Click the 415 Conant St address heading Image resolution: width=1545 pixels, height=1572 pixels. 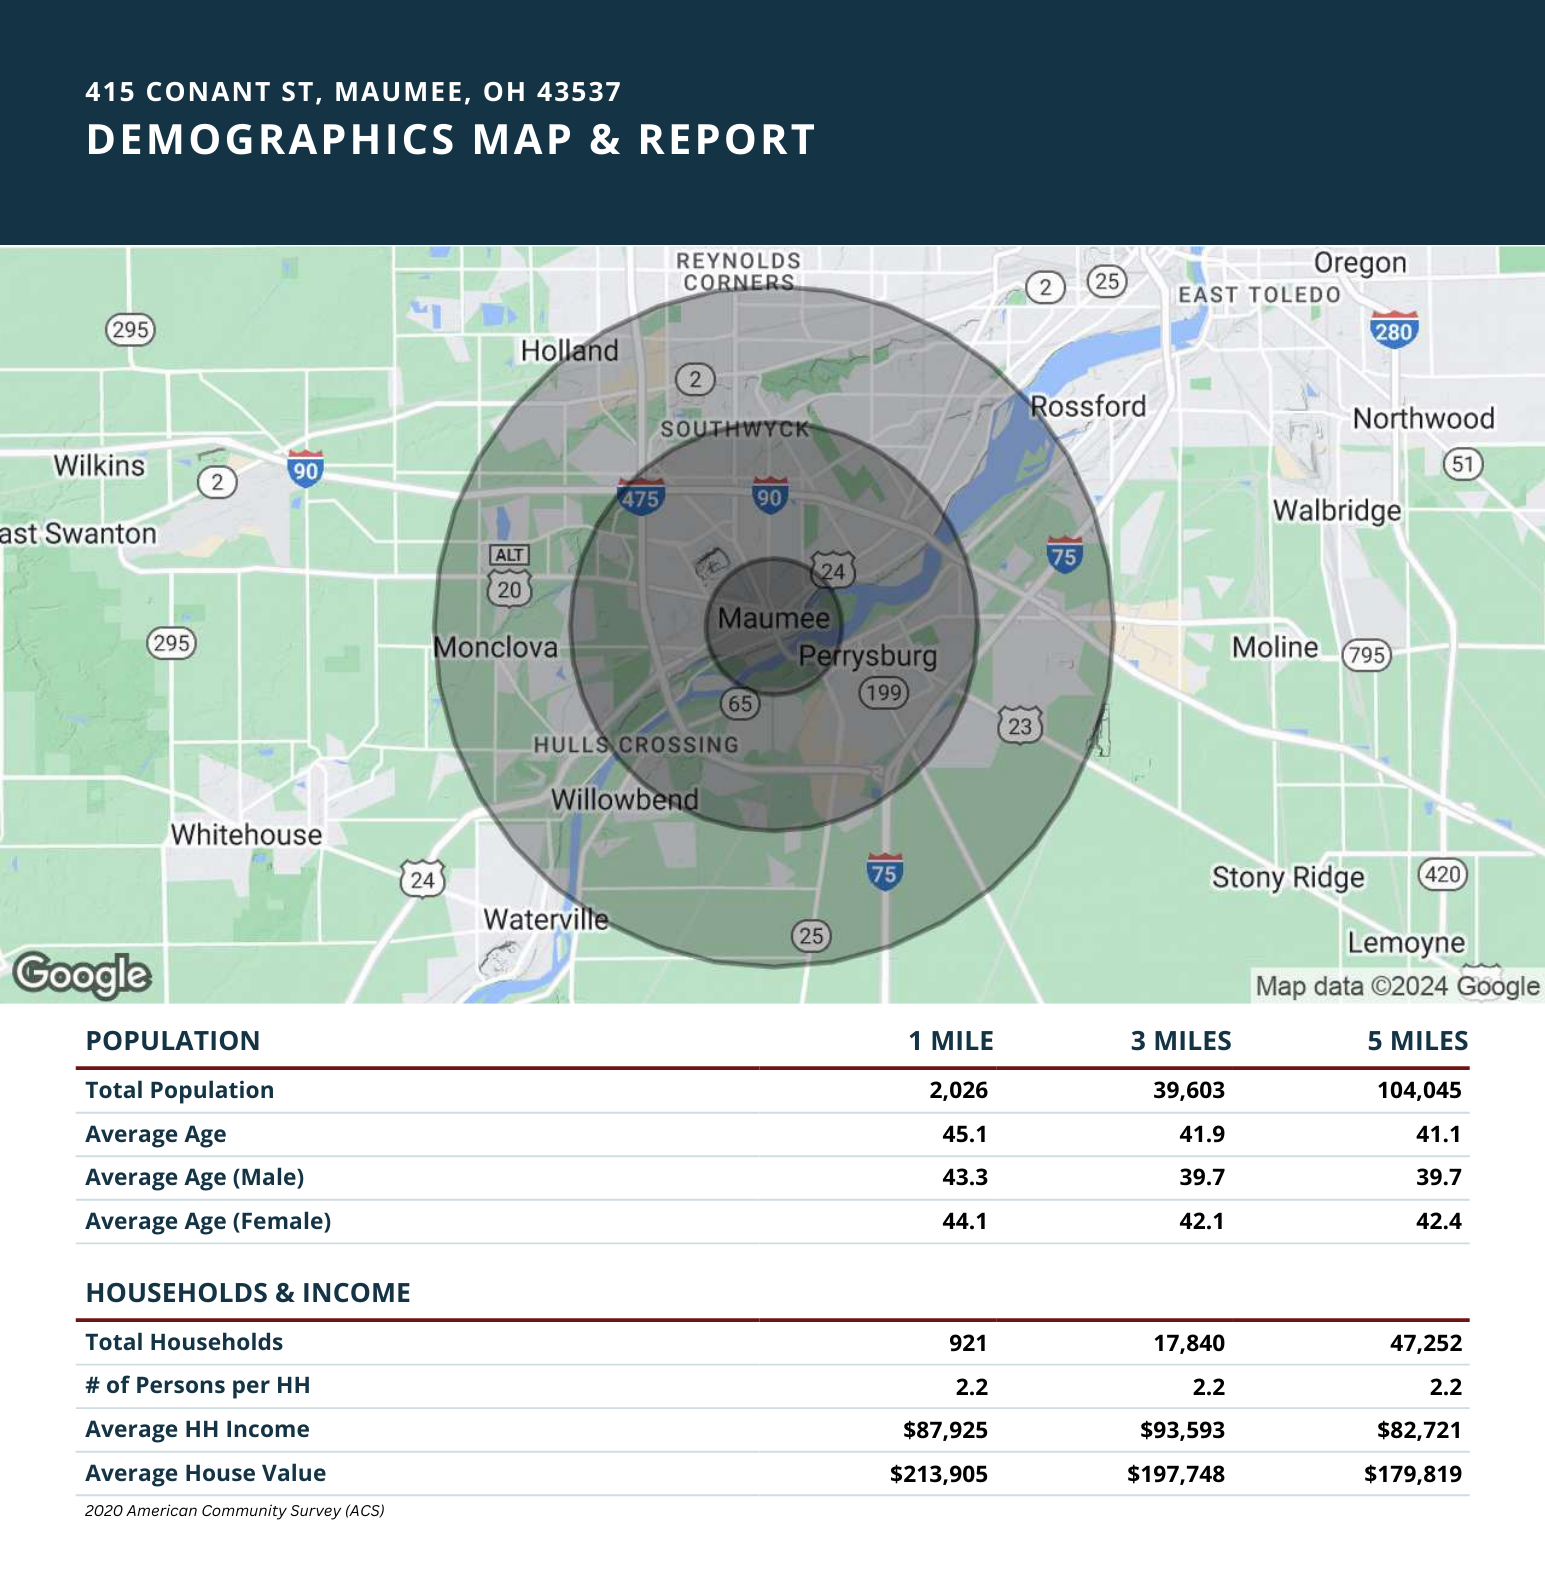point(354,92)
